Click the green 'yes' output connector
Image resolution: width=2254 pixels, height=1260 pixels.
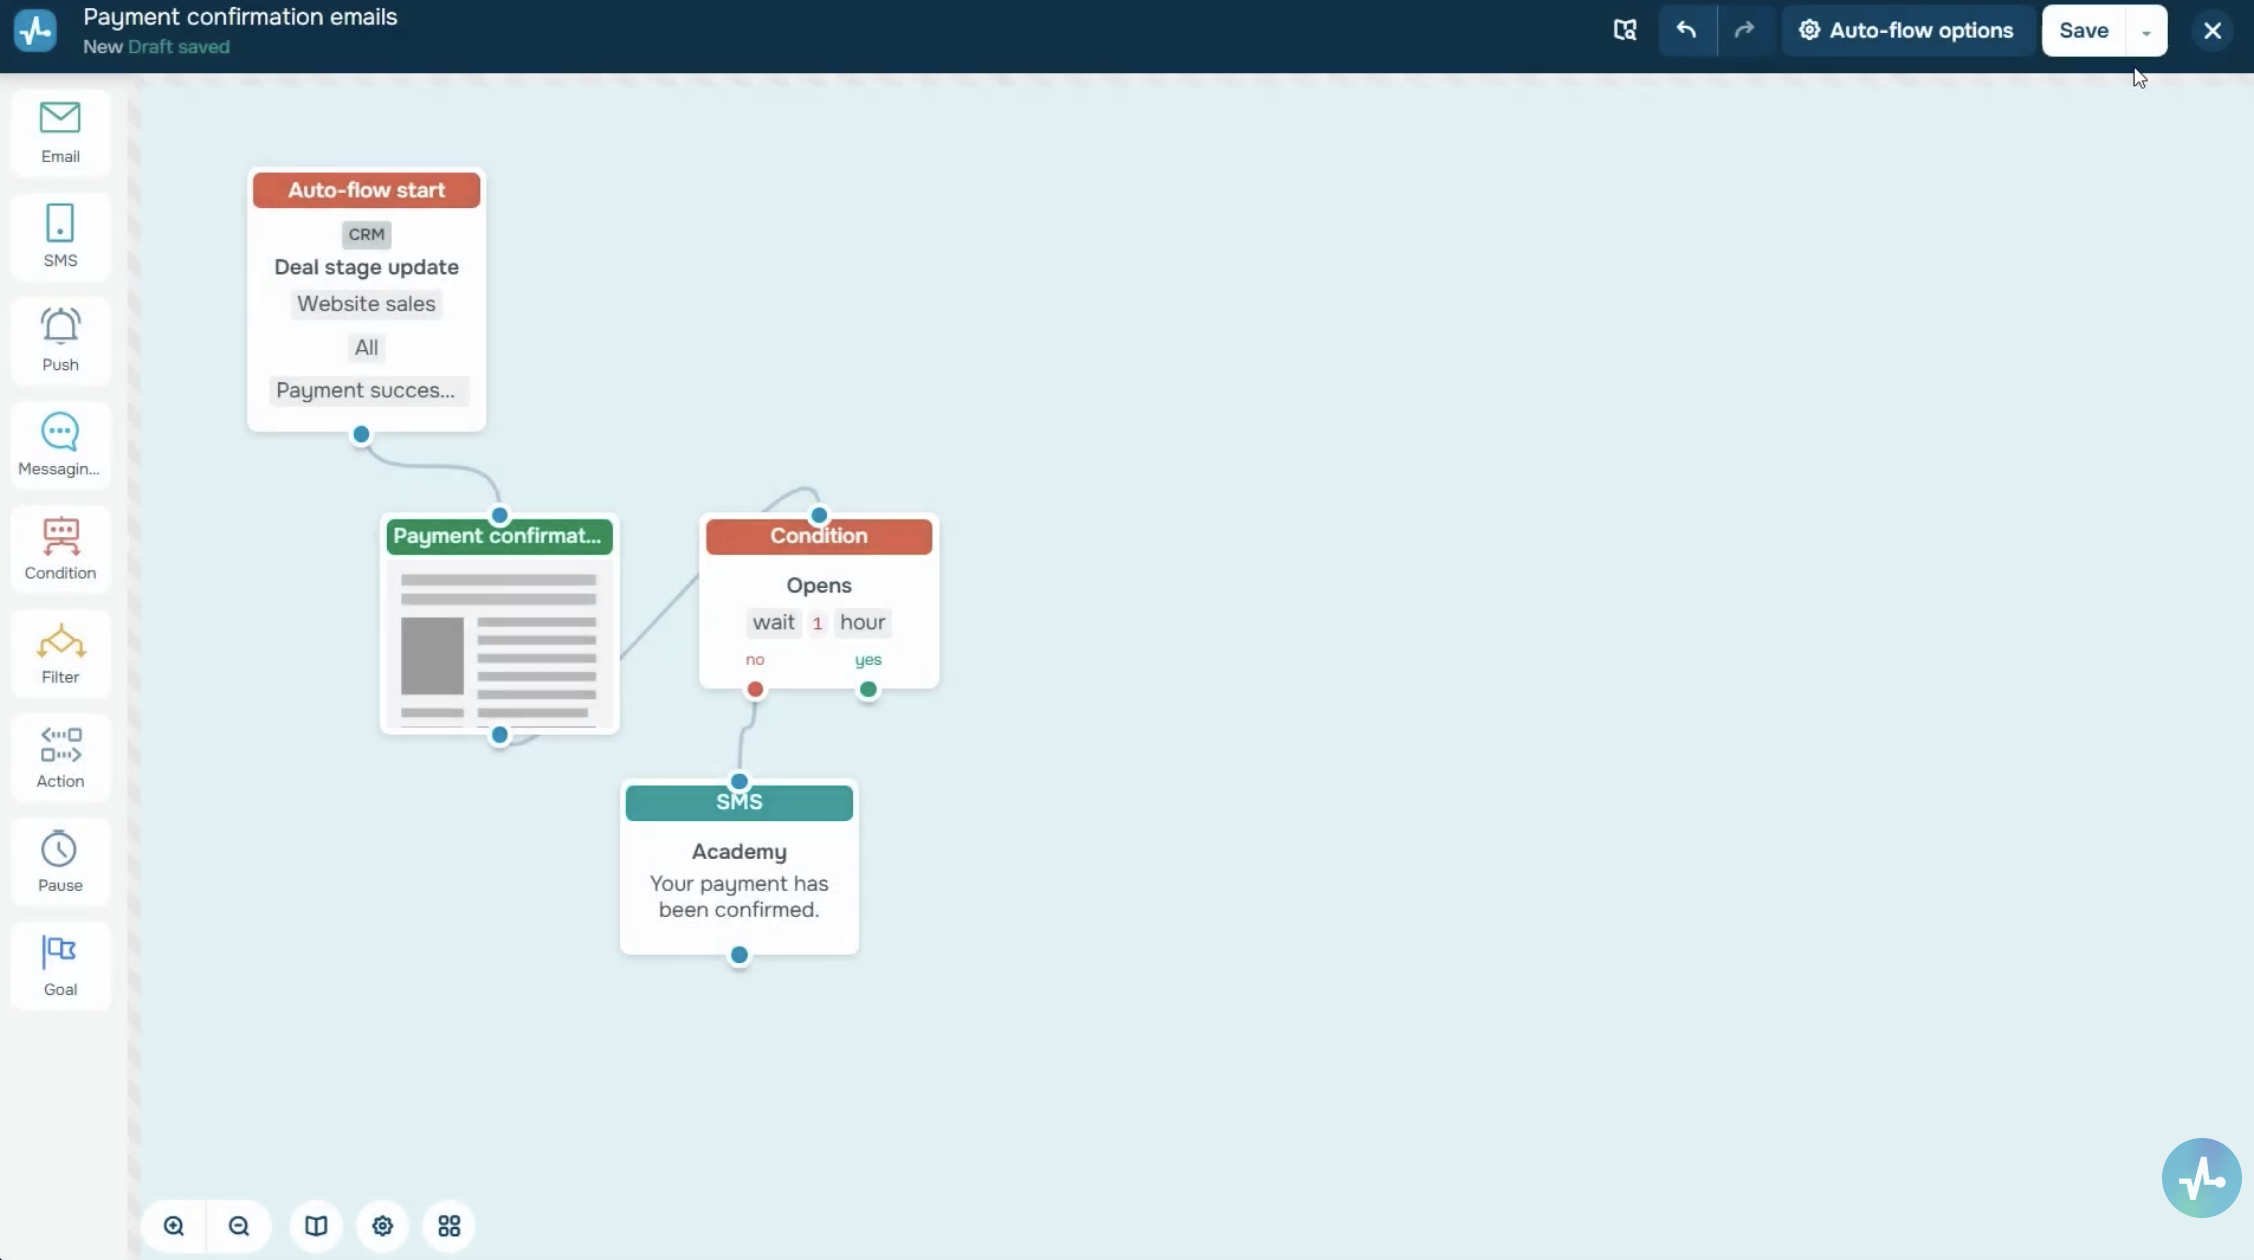click(x=868, y=689)
